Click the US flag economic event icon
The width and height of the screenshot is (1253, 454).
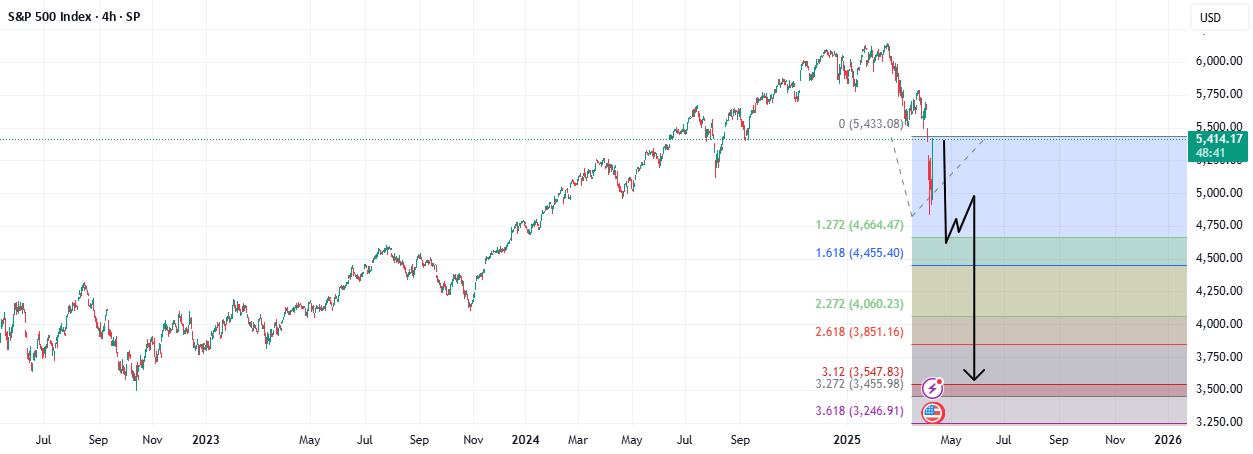pyautogui.click(x=934, y=412)
